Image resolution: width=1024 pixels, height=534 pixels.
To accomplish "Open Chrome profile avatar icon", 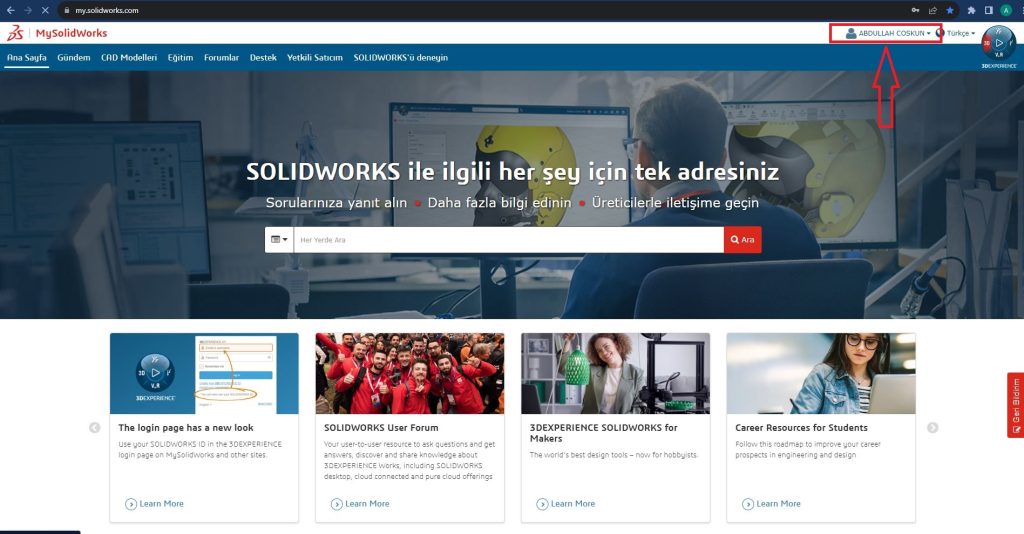I will click(x=1006, y=10).
